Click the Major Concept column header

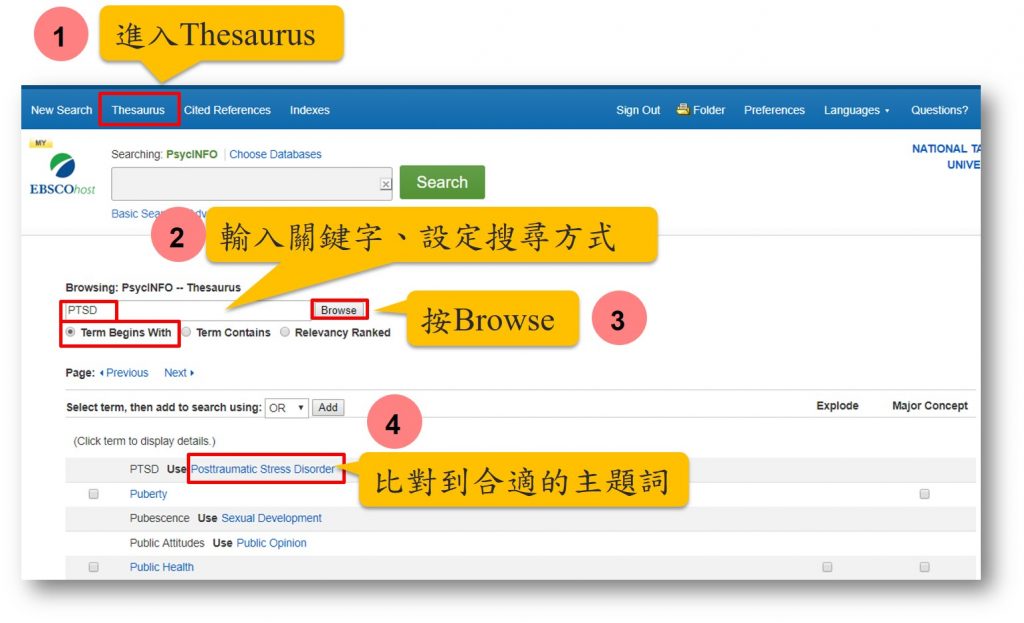tap(930, 406)
